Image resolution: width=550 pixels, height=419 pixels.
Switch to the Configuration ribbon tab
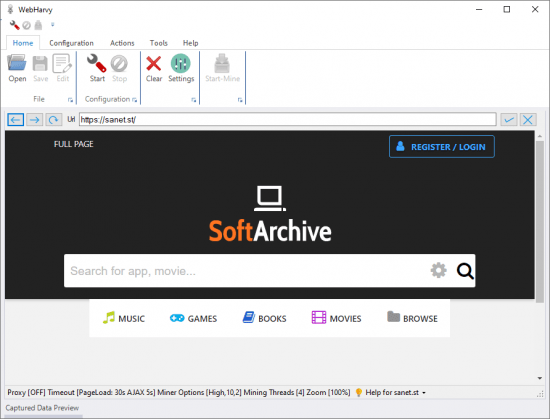point(72,43)
